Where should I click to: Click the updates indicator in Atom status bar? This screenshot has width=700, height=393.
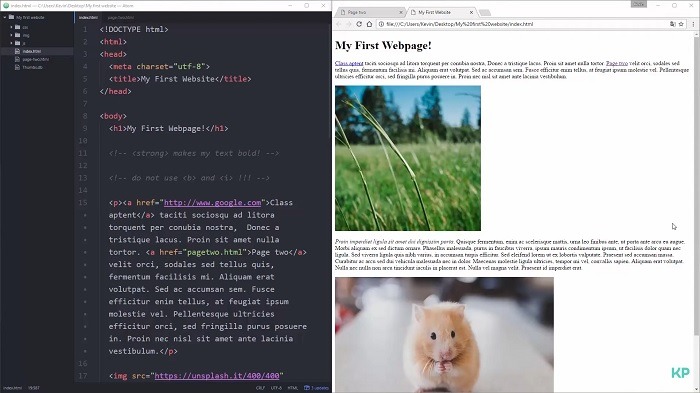317,388
